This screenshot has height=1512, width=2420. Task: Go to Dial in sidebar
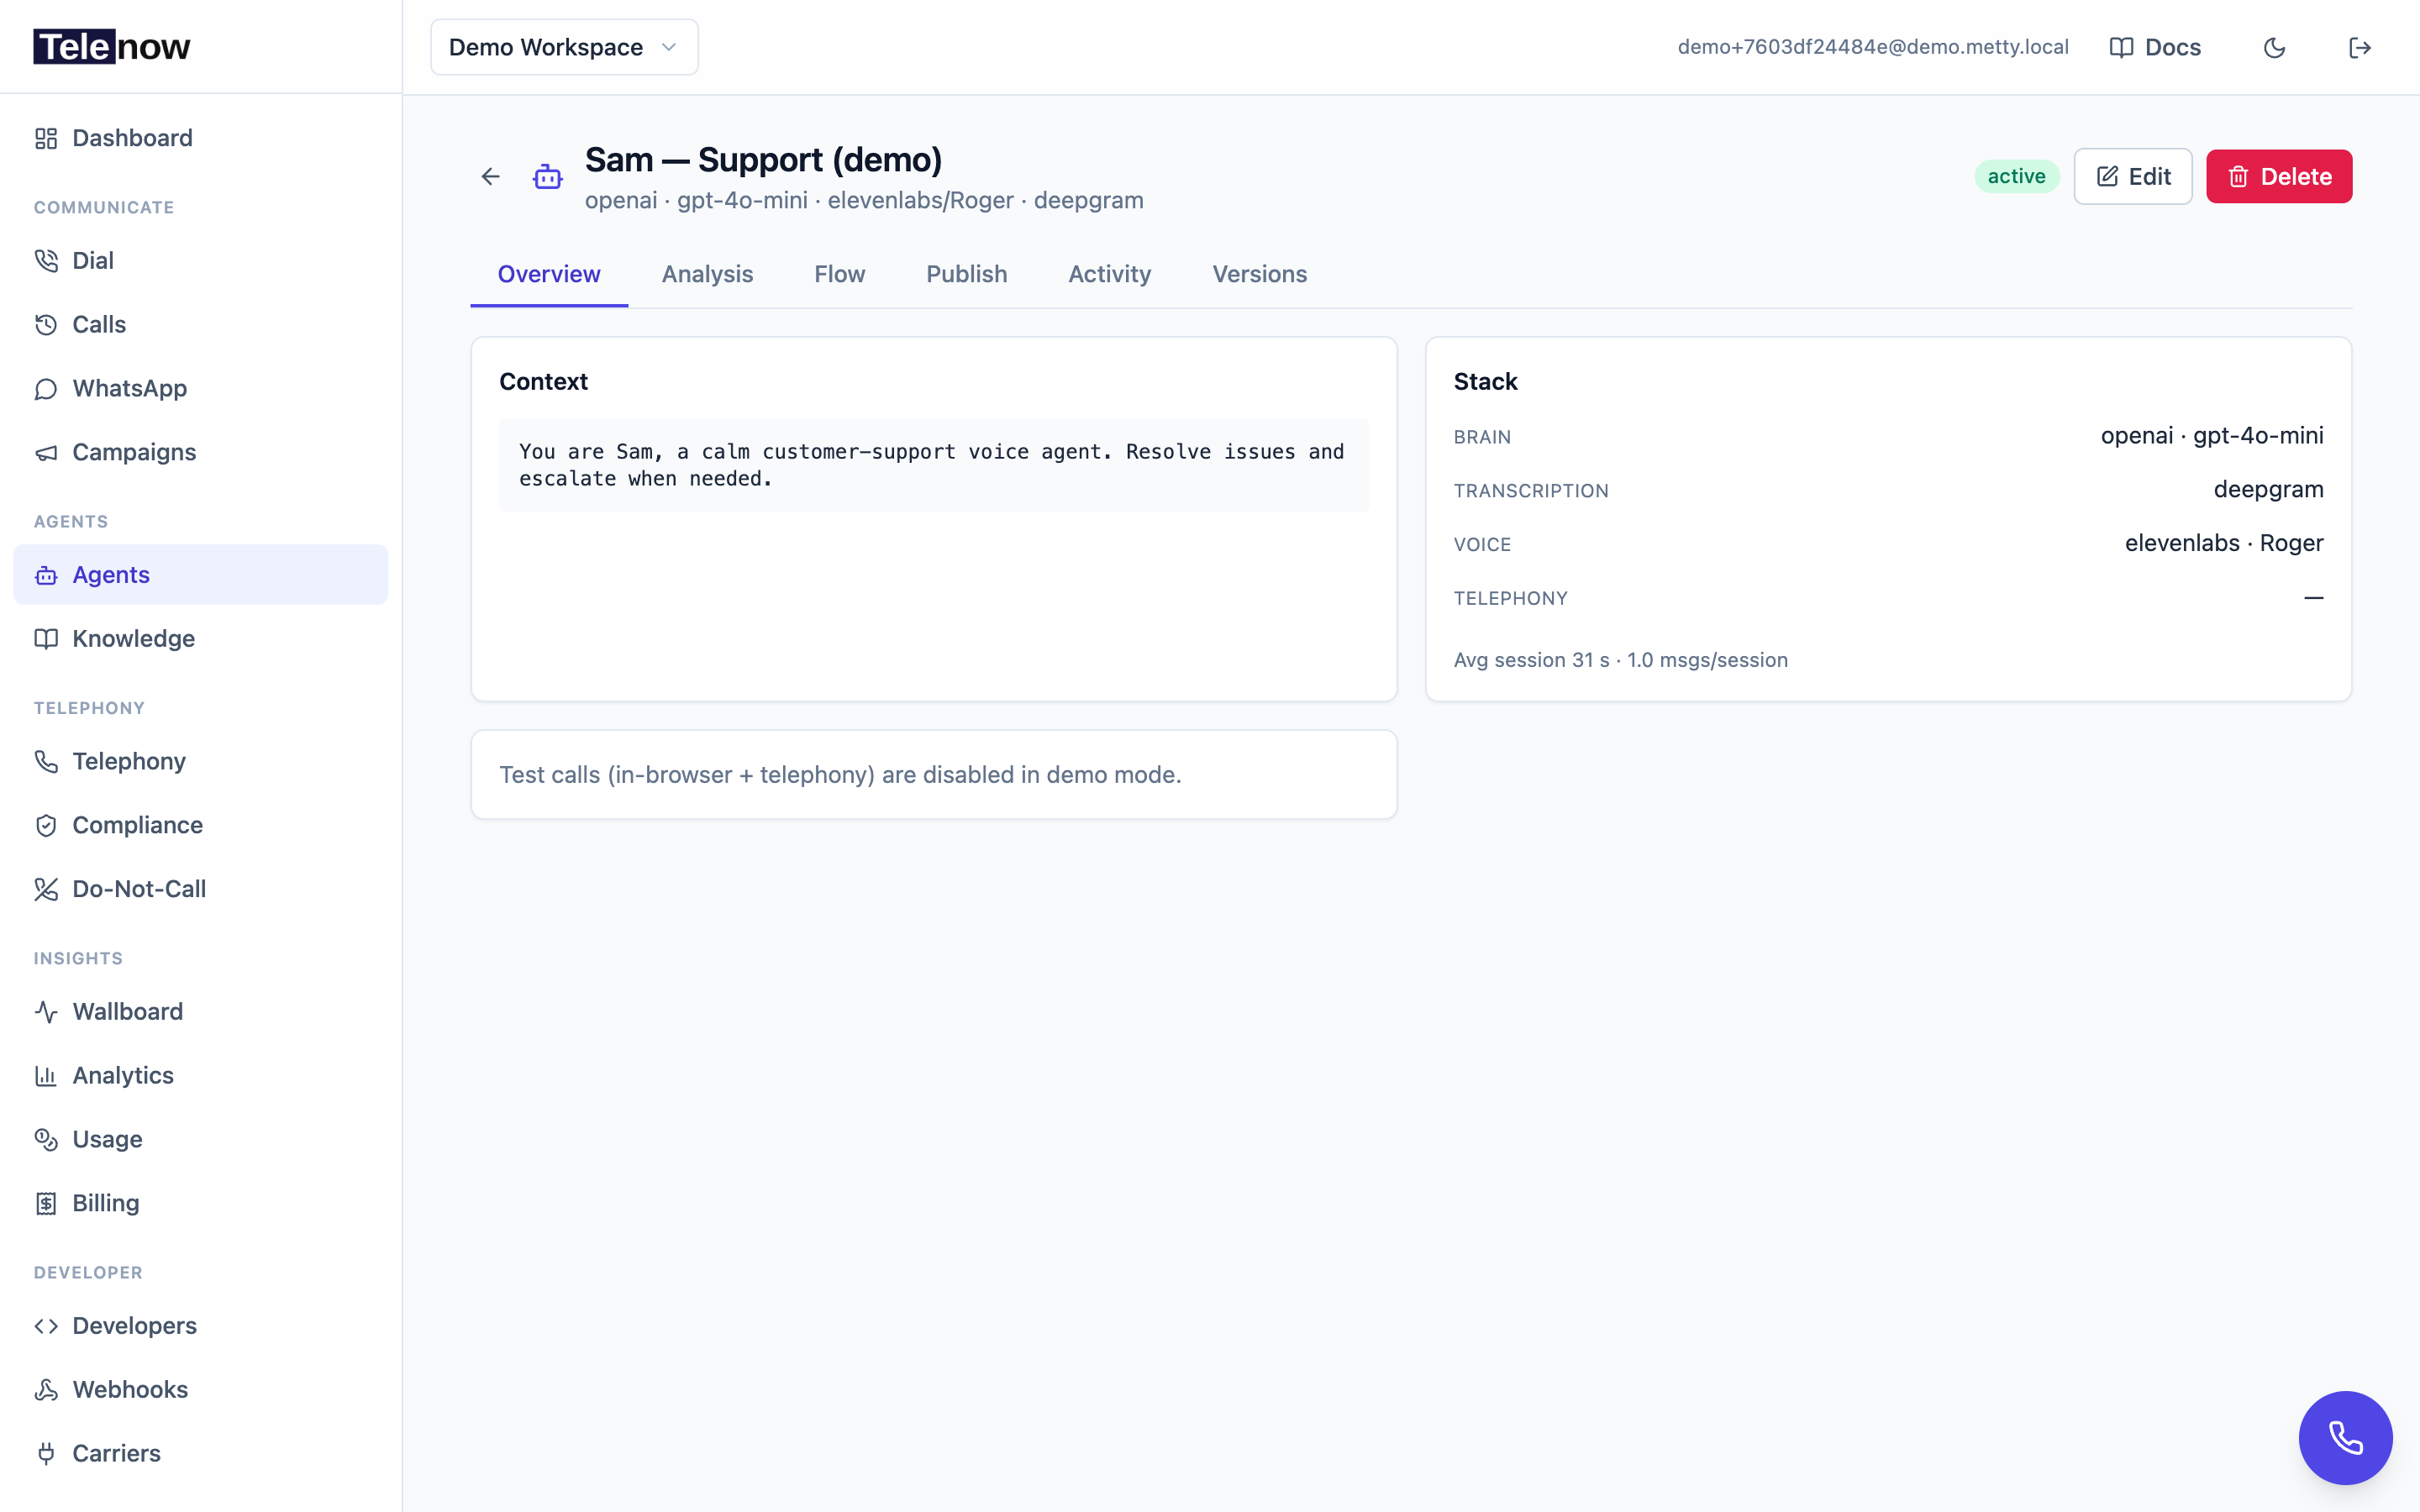201,260
